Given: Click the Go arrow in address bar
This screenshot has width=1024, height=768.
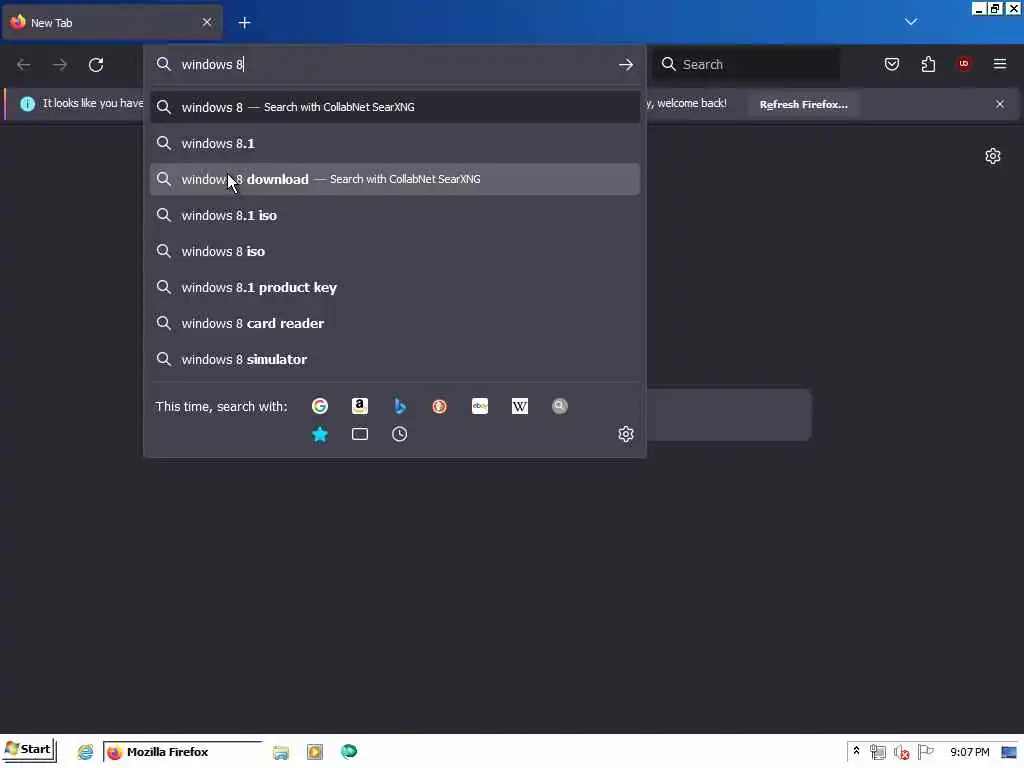Looking at the screenshot, I should [x=626, y=65].
